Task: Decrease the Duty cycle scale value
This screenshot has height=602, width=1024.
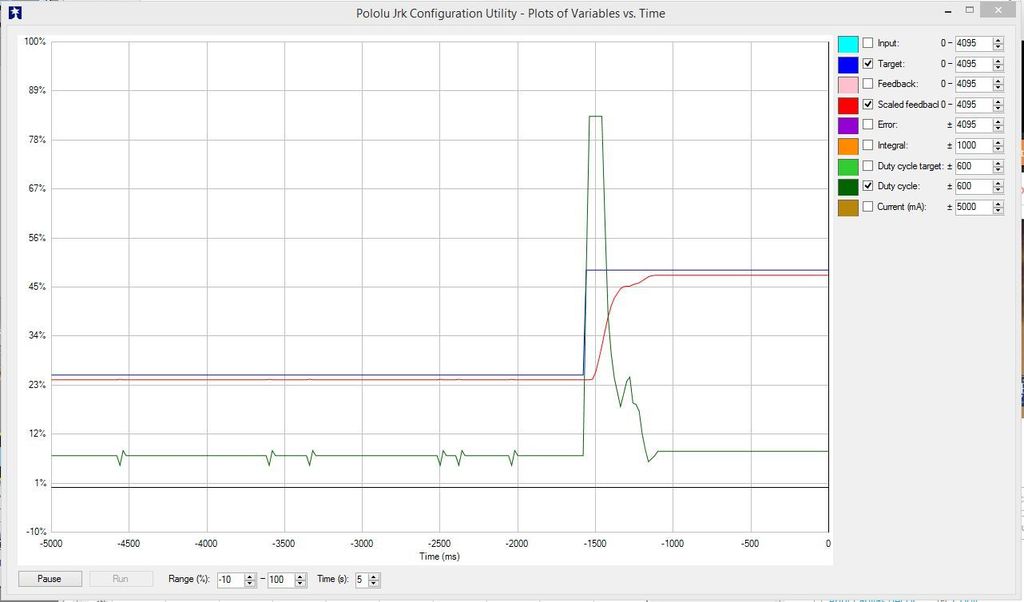Action: pos(998,190)
